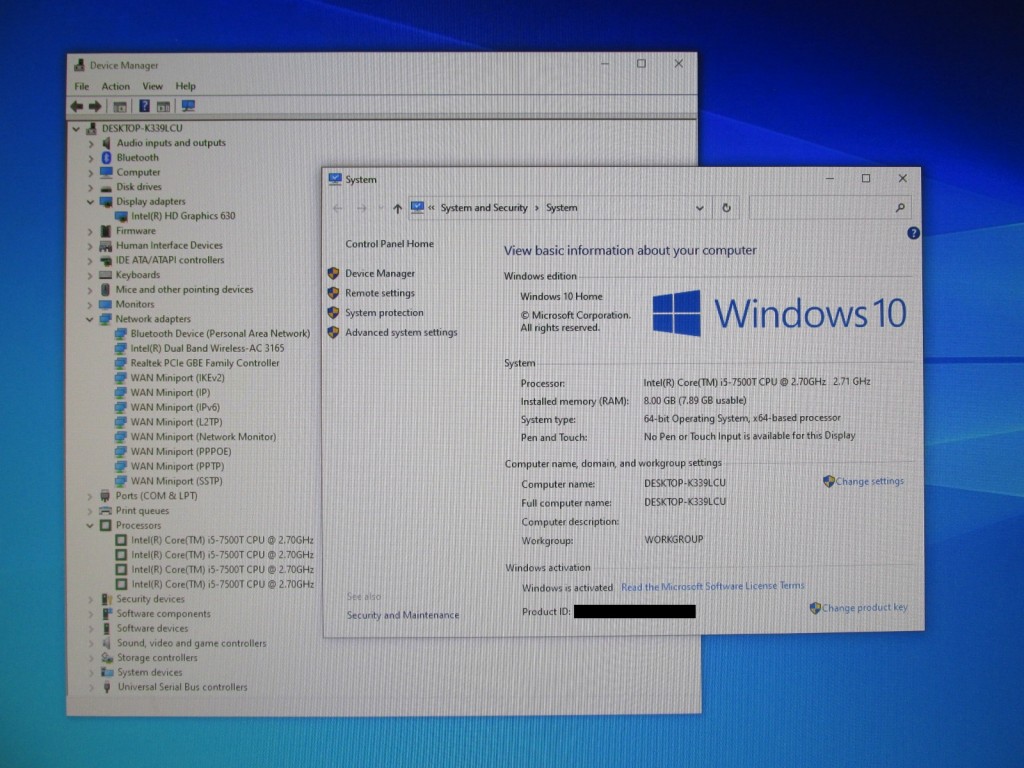This screenshot has height=768, width=1024.
Task: Refresh the System window with the refresh icon
Action: (x=726, y=208)
